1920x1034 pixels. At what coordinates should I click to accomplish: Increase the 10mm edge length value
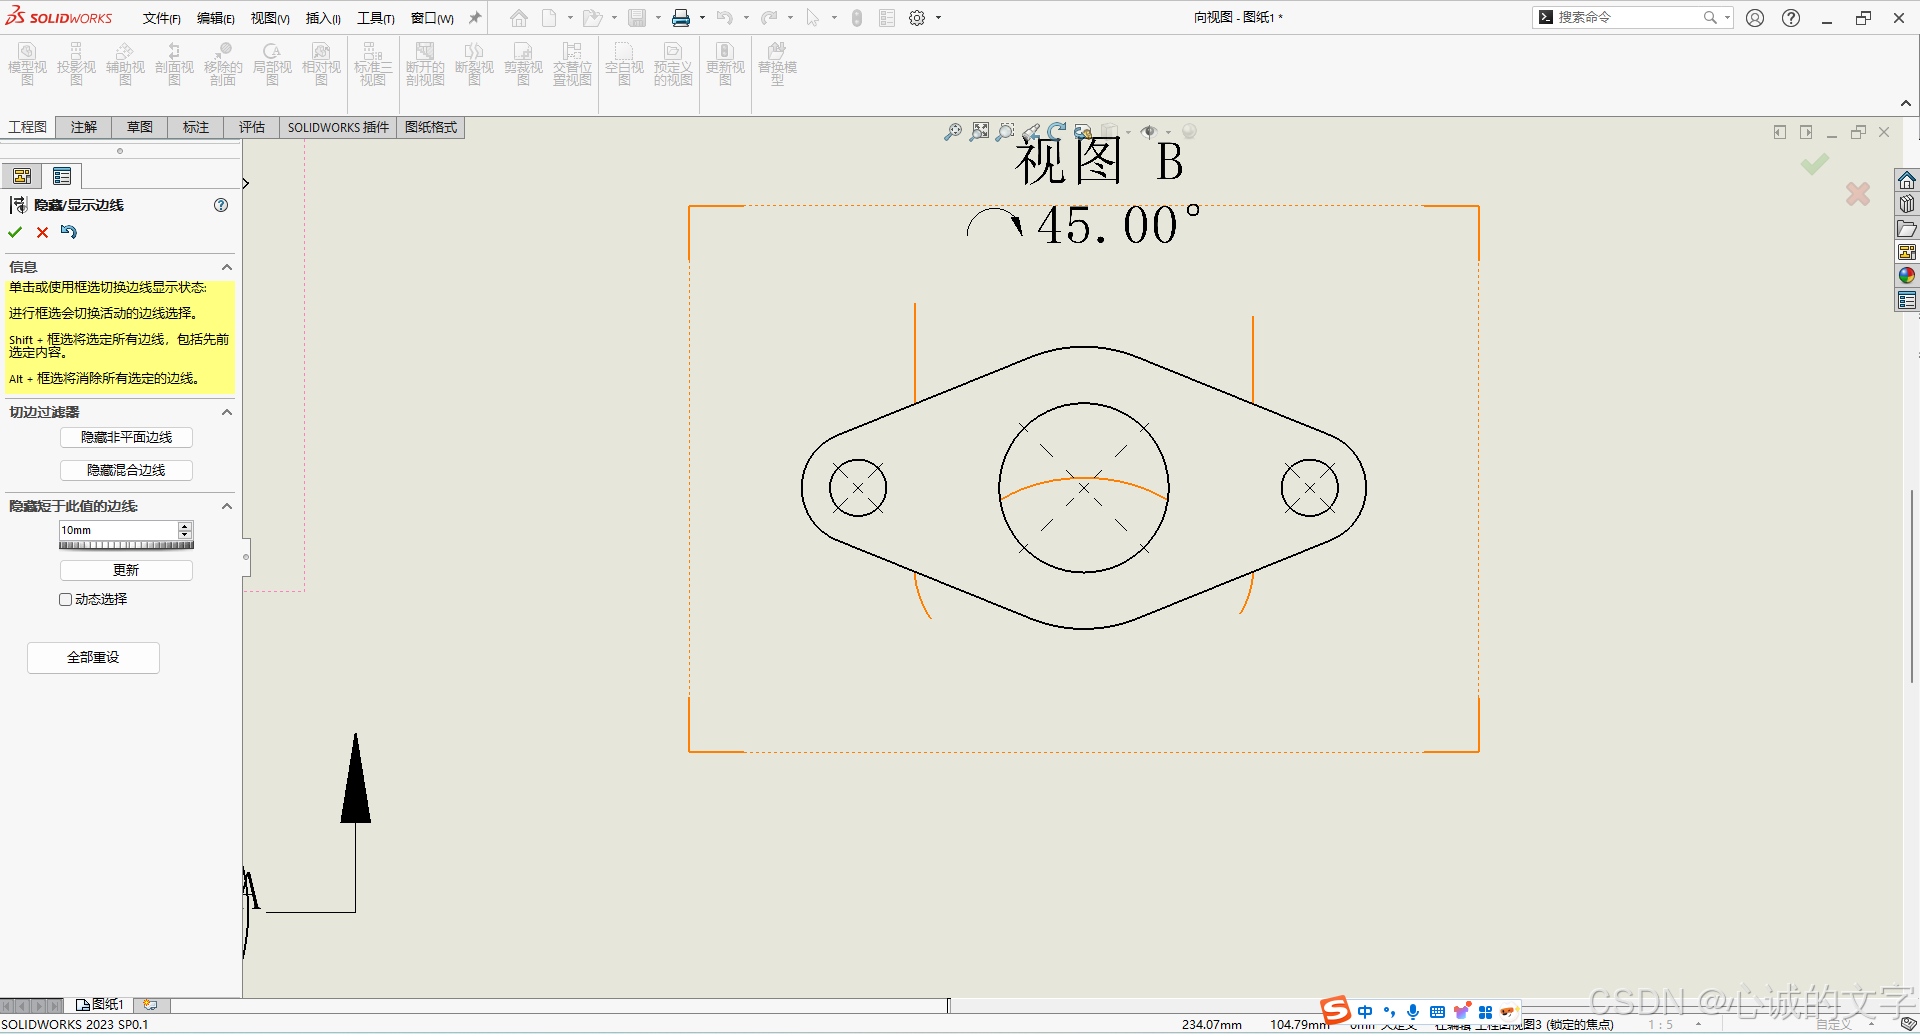(185, 526)
